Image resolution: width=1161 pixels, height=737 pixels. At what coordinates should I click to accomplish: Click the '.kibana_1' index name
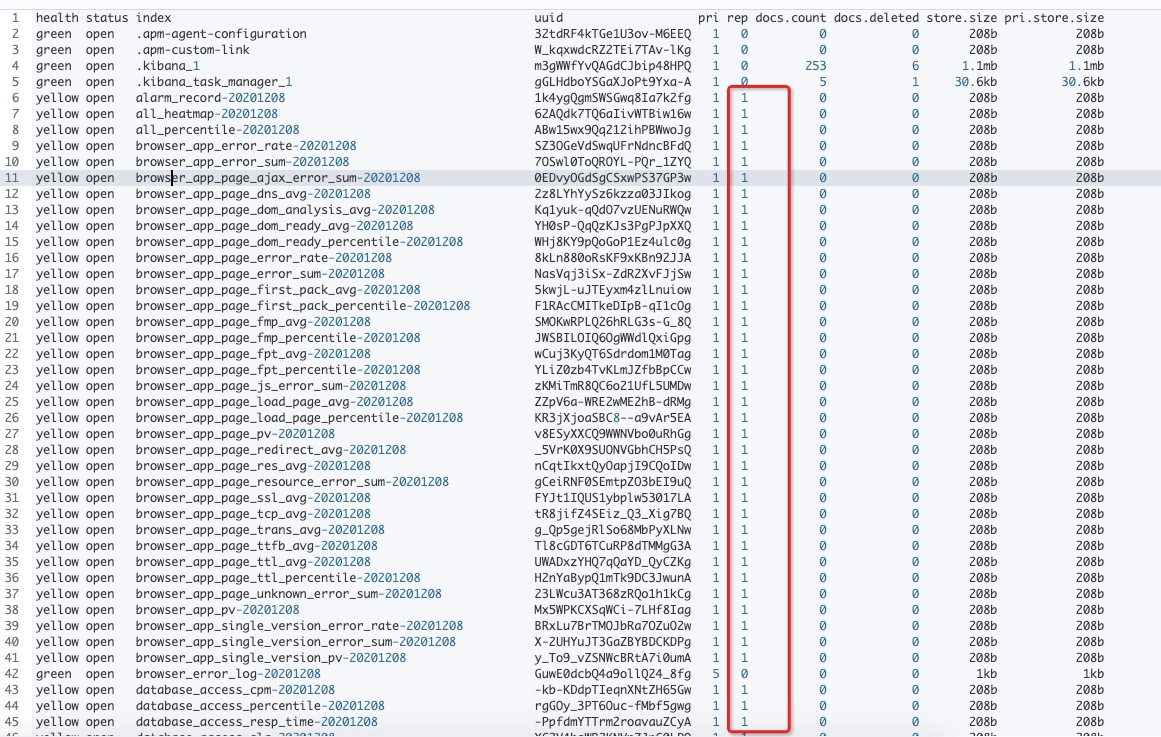pos(167,66)
